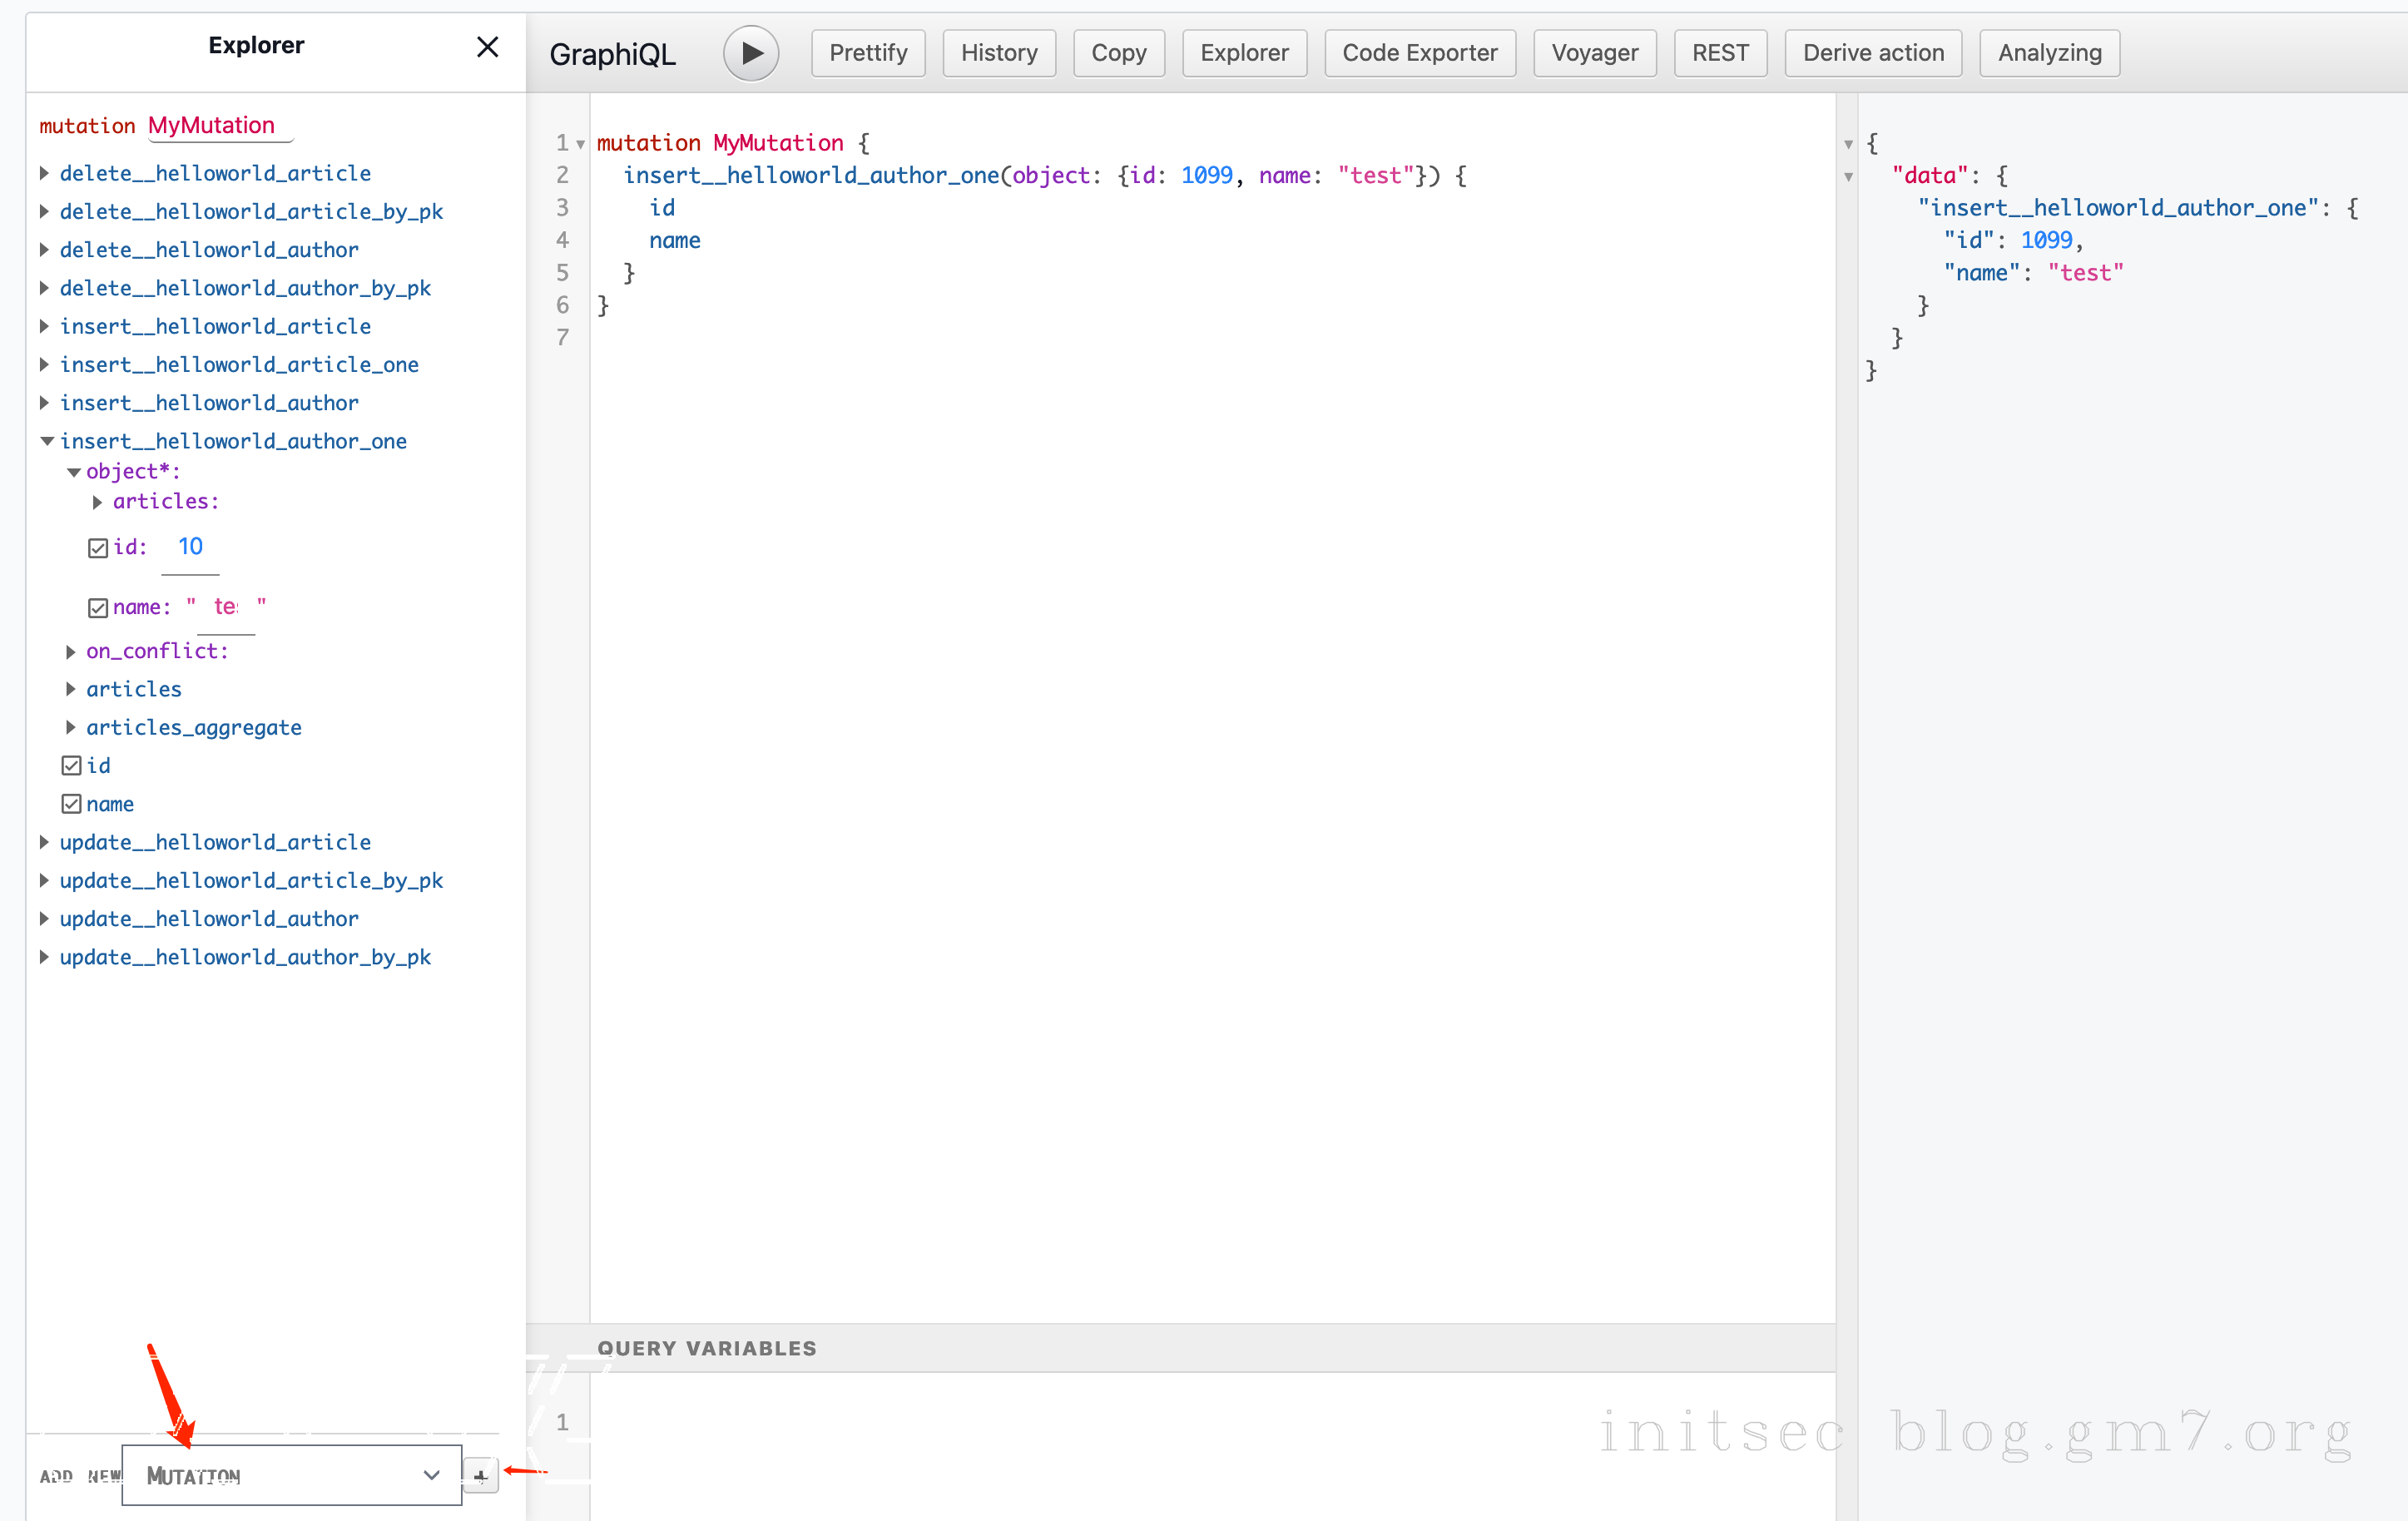Collapse insert__helloworld_author_one tree node
This screenshot has width=2408, height=1521.
[x=46, y=441]
